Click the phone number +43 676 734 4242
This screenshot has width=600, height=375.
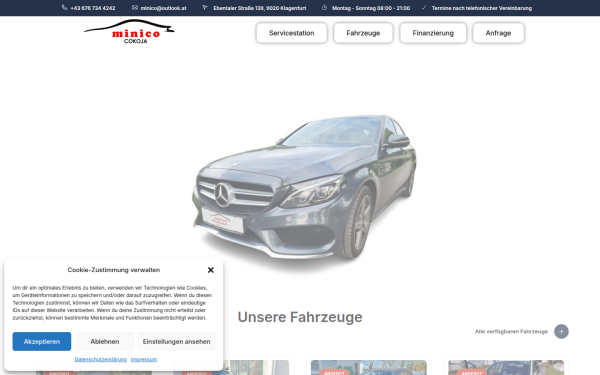click(x=93, y=8)
